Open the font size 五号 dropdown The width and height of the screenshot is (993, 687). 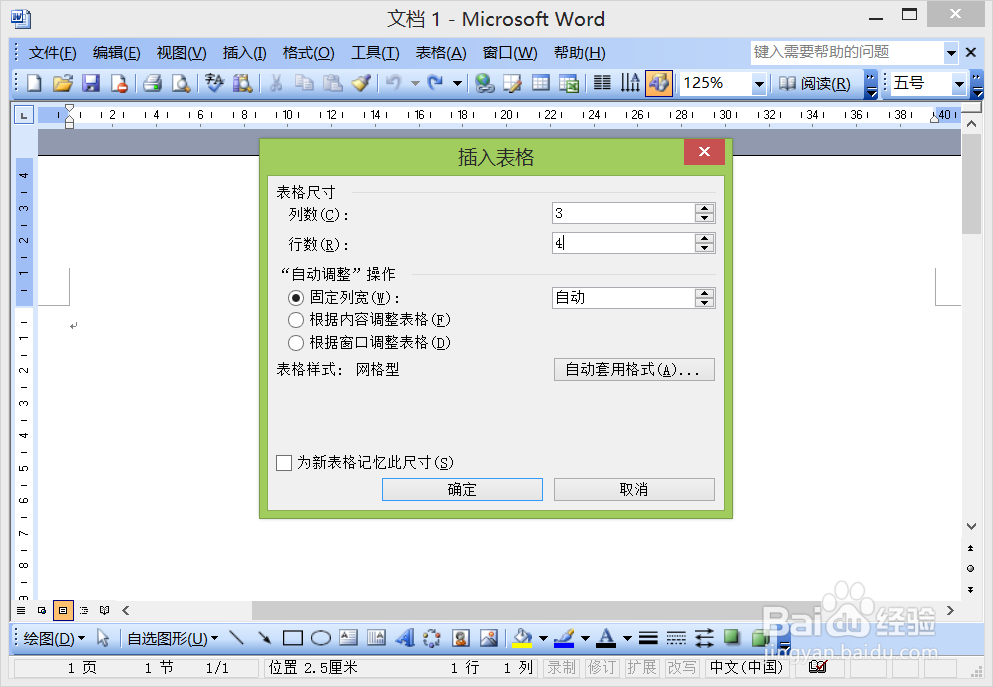tap(959, 84)
